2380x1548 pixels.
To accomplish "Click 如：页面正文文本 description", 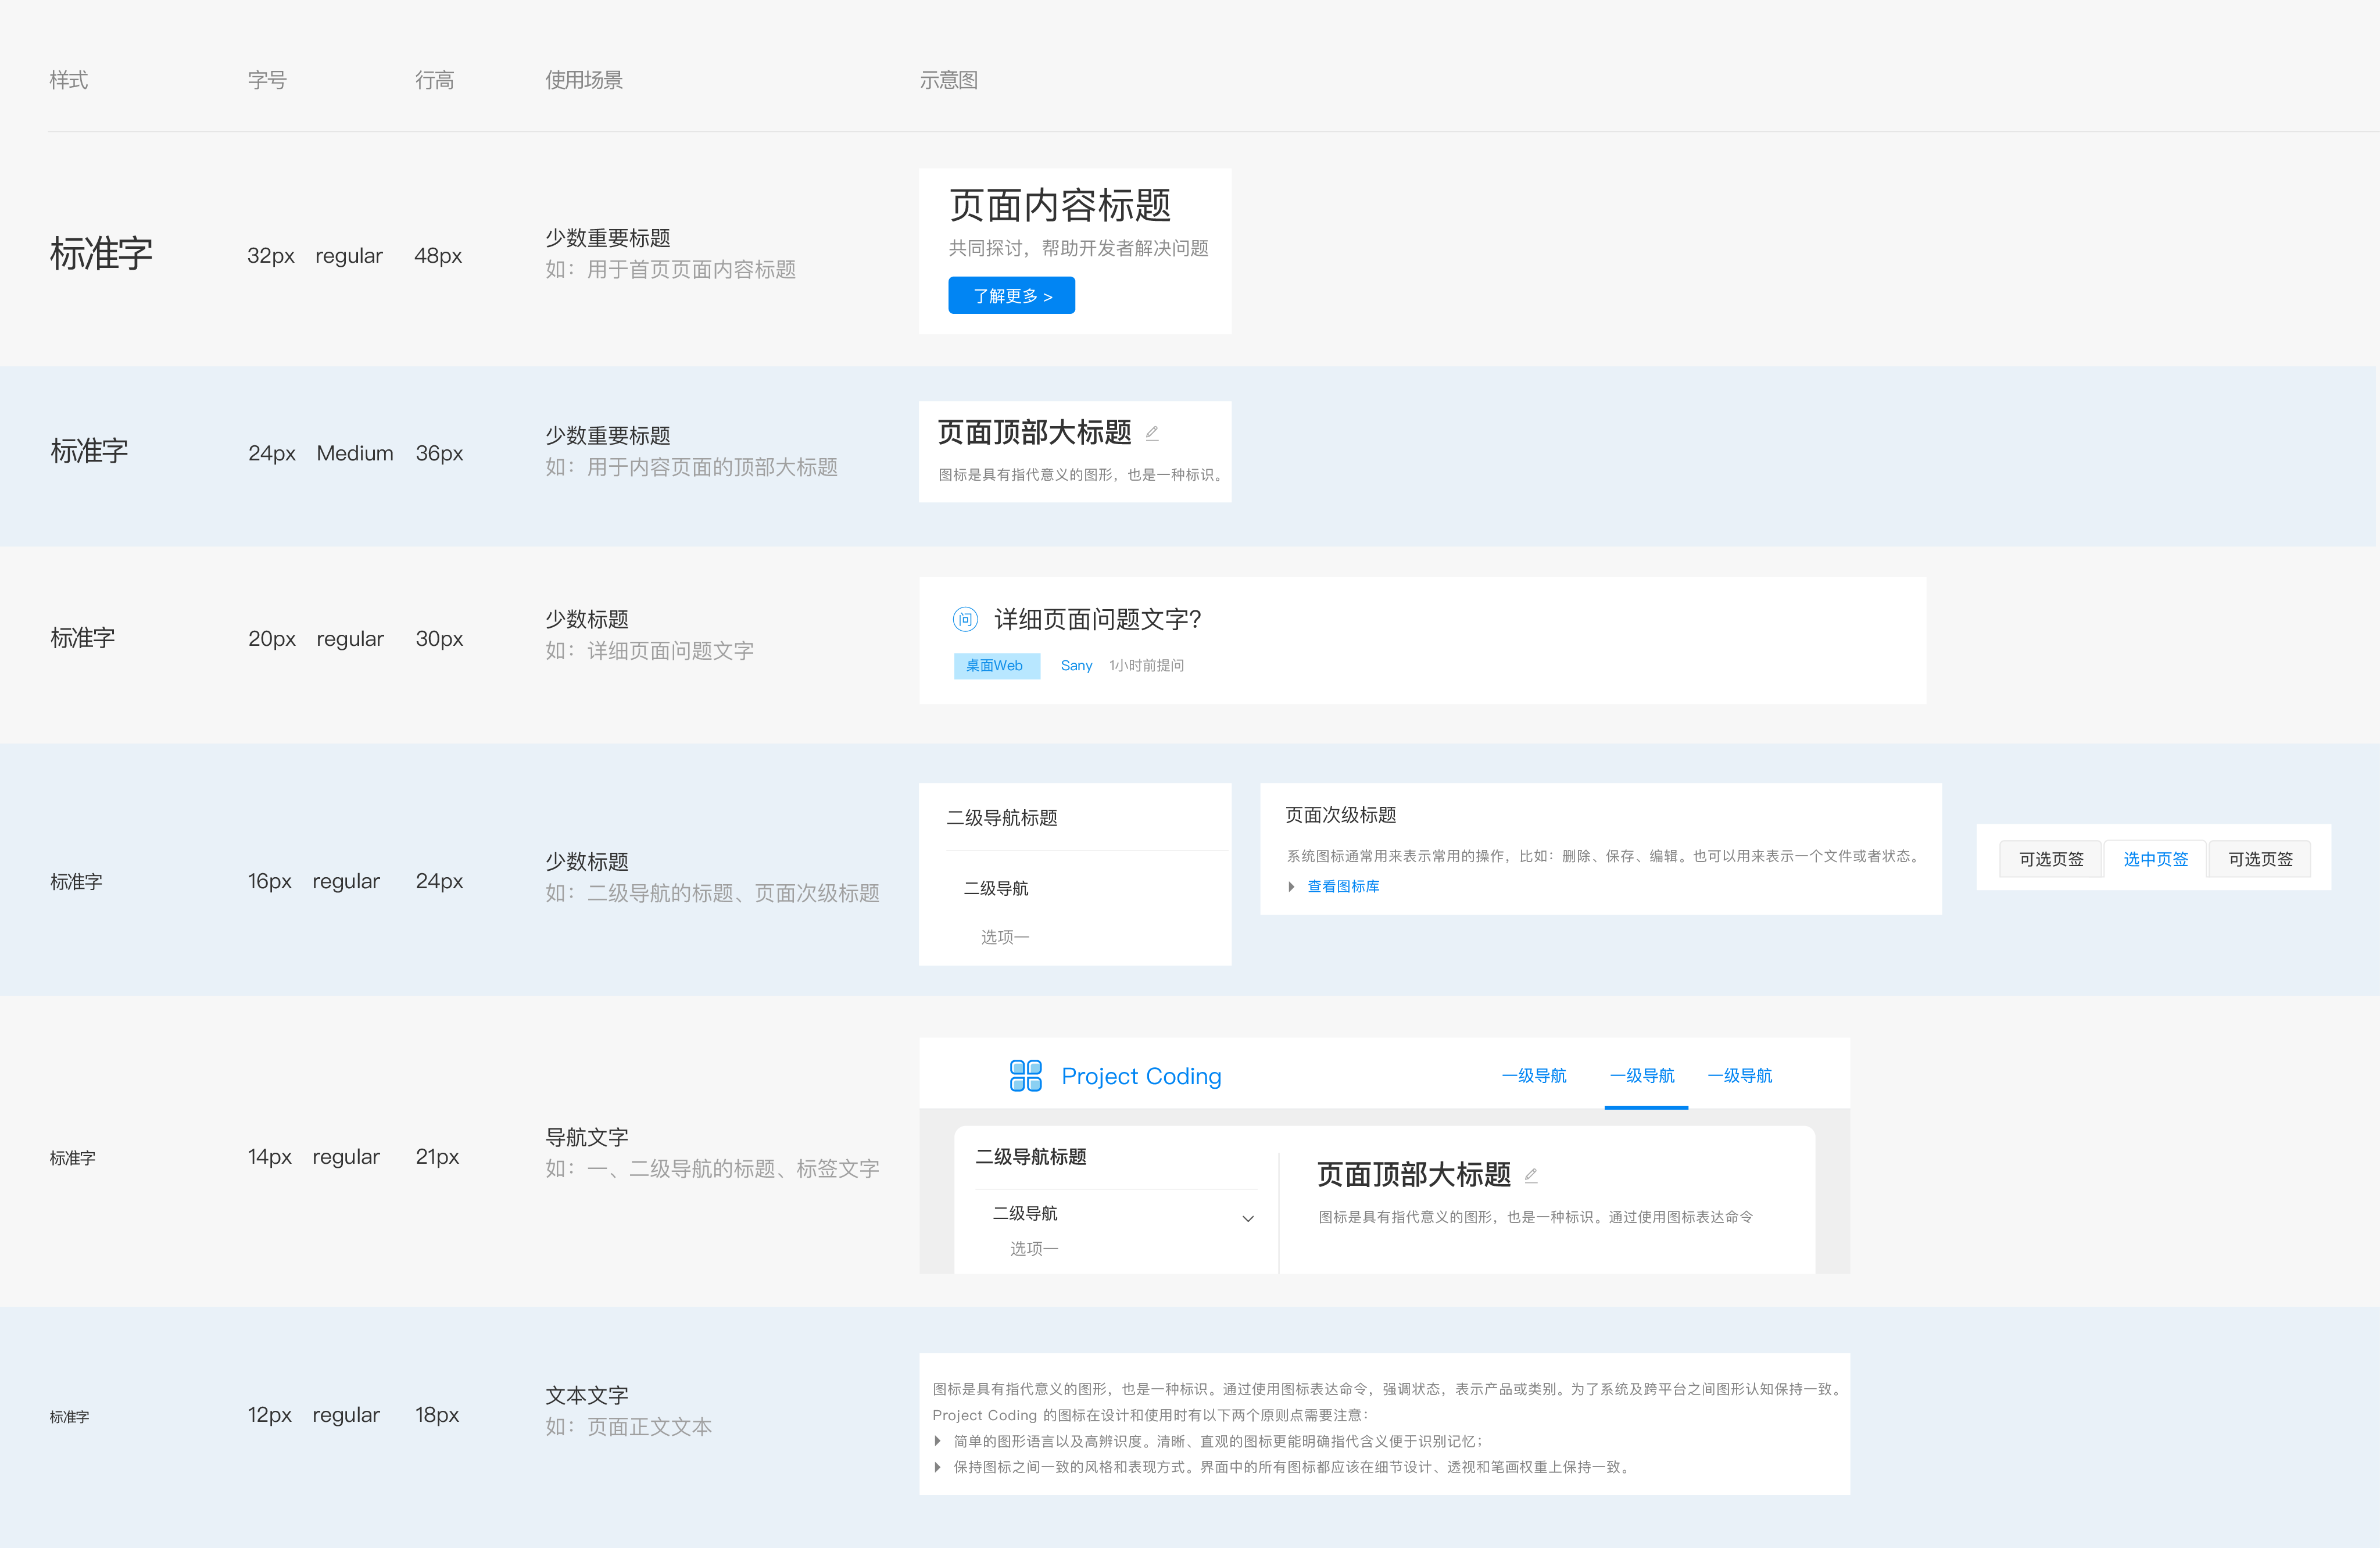I will click(x=628, y=1427).
